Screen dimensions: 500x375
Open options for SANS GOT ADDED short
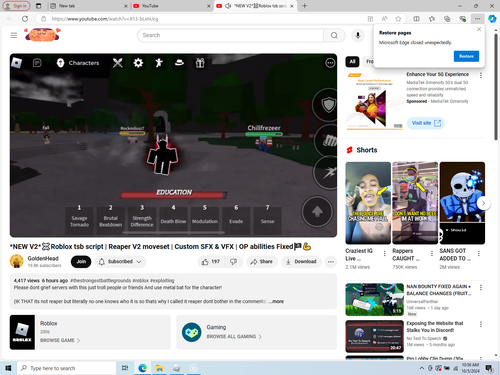pyautogui.click(x=479, y=254)
